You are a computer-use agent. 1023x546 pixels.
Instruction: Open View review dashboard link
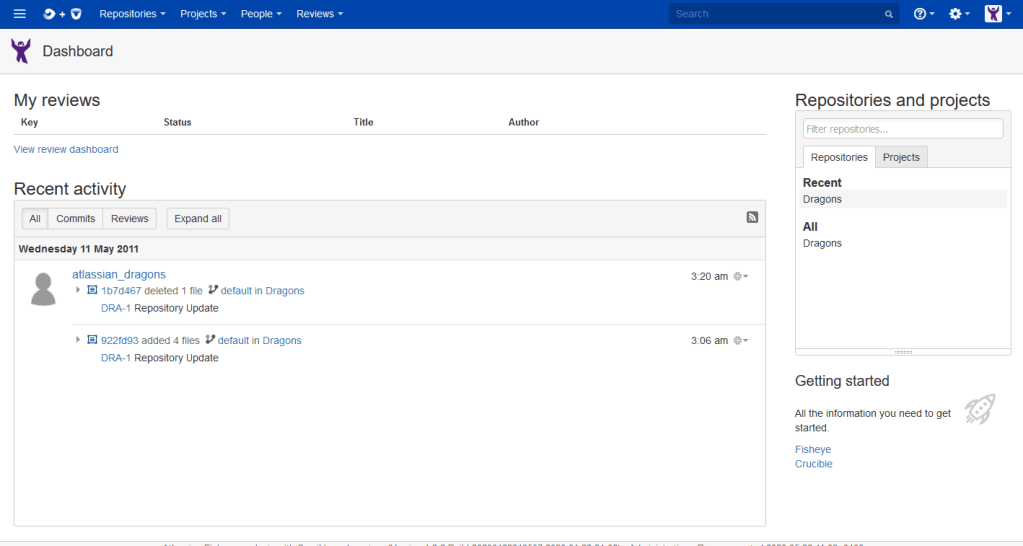coord(66,149)
